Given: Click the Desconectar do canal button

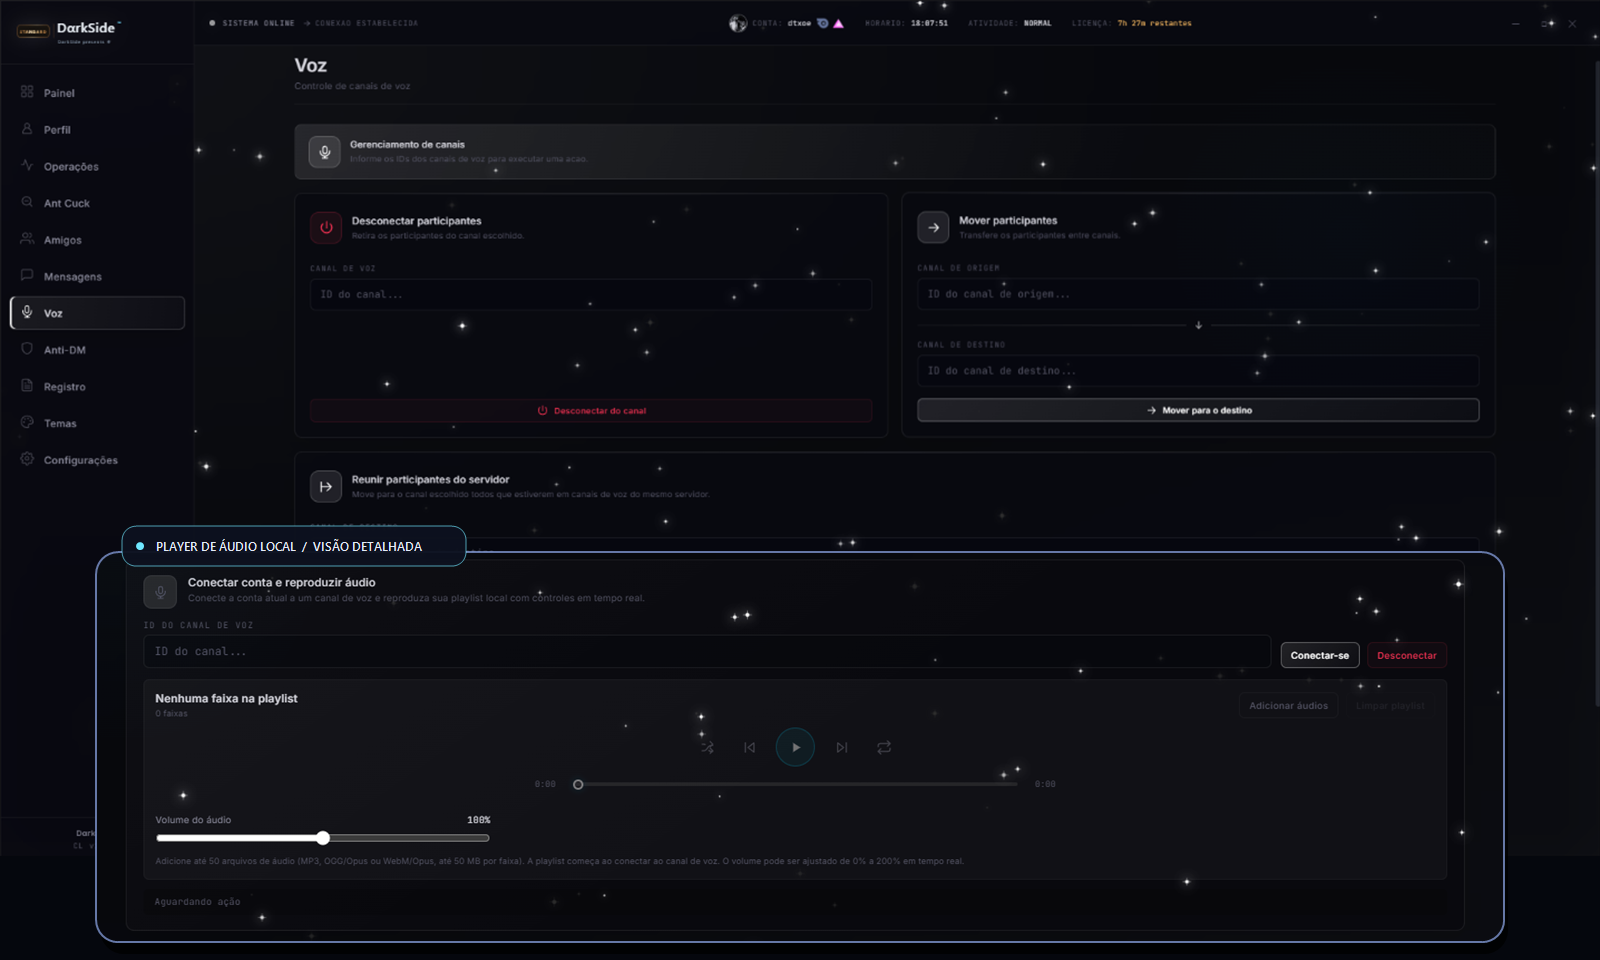Looking at the screenshot, I should point(591,410).
